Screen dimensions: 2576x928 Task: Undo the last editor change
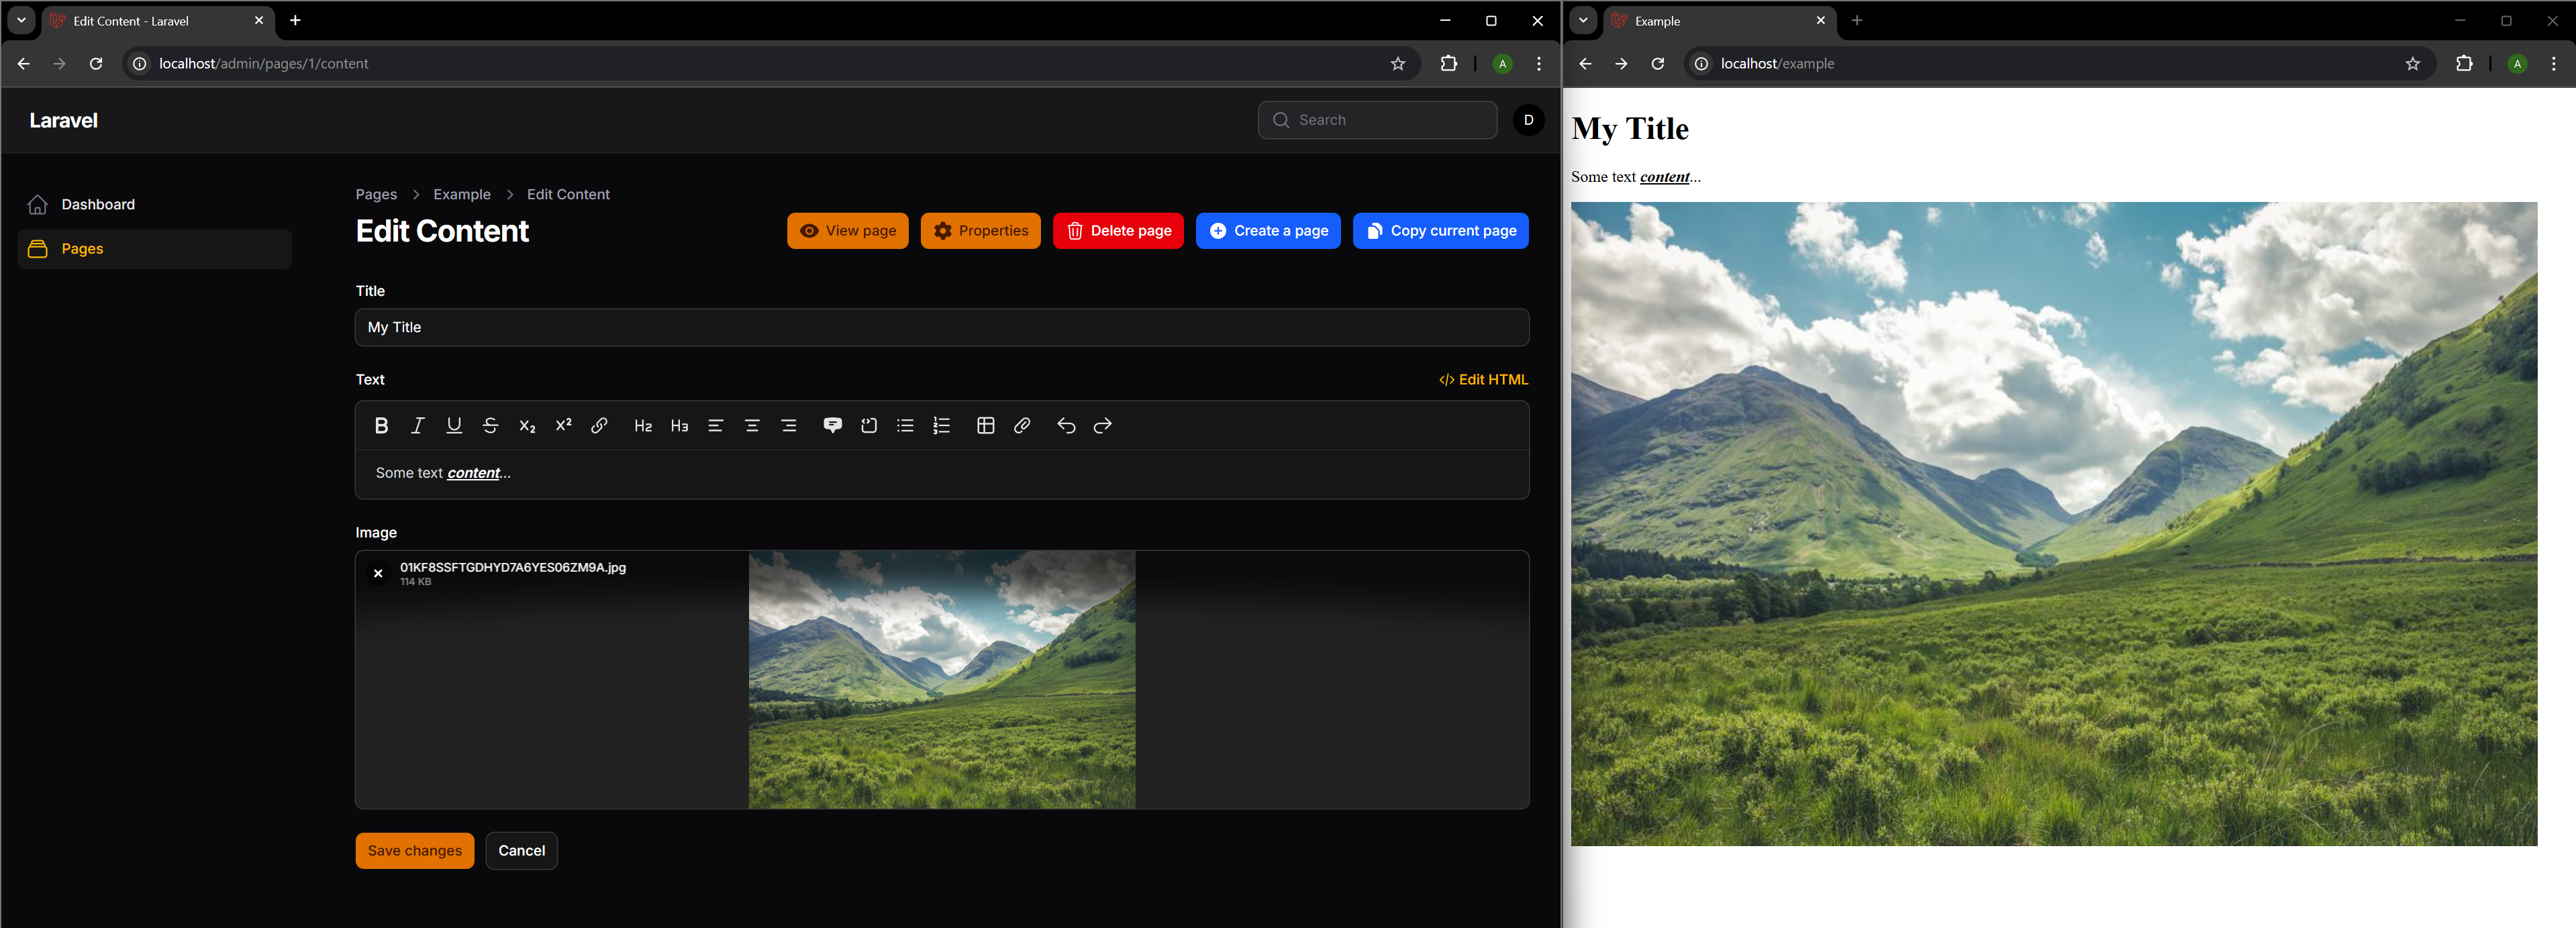1065,425
